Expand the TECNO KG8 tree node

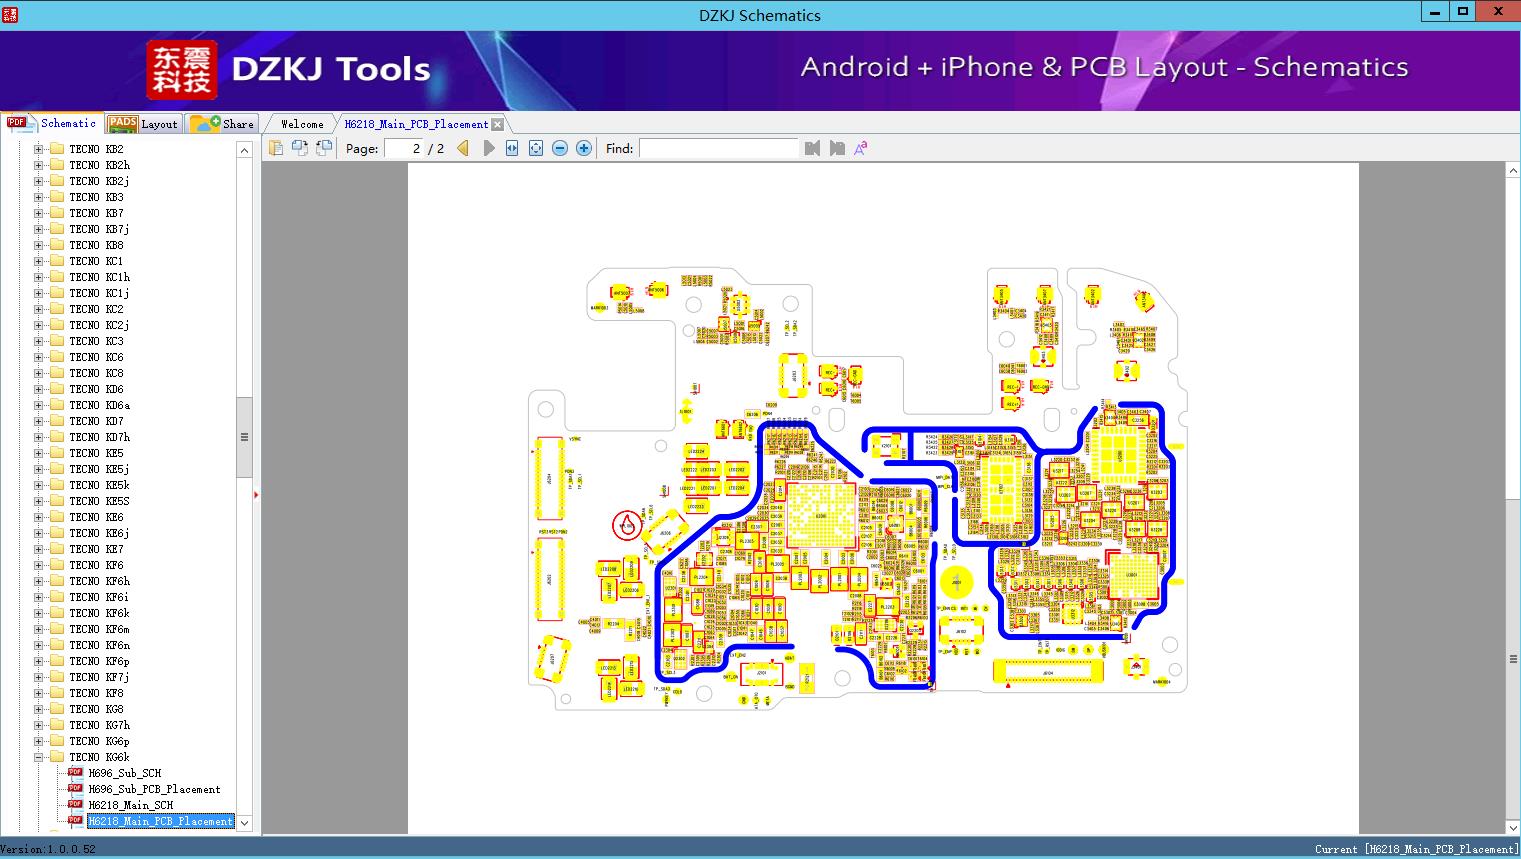tap(38, 709)
